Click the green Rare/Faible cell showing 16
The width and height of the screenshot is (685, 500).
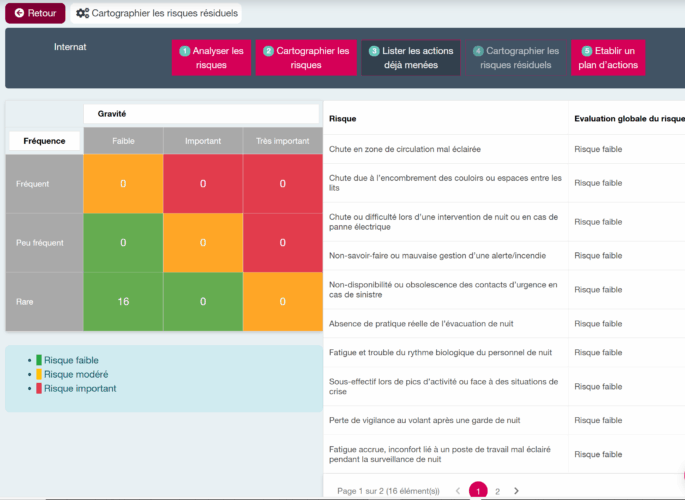123,301
